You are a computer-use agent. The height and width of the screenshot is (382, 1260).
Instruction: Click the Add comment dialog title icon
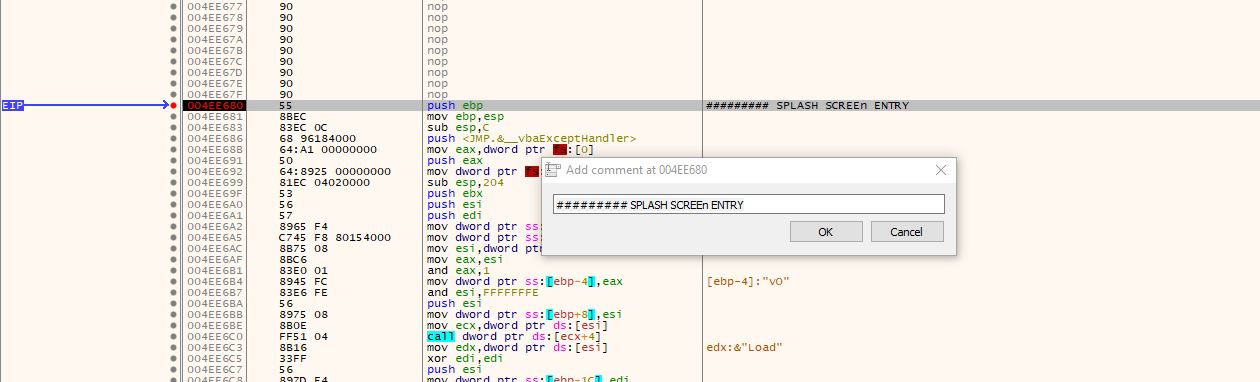[x=553, y=170]
